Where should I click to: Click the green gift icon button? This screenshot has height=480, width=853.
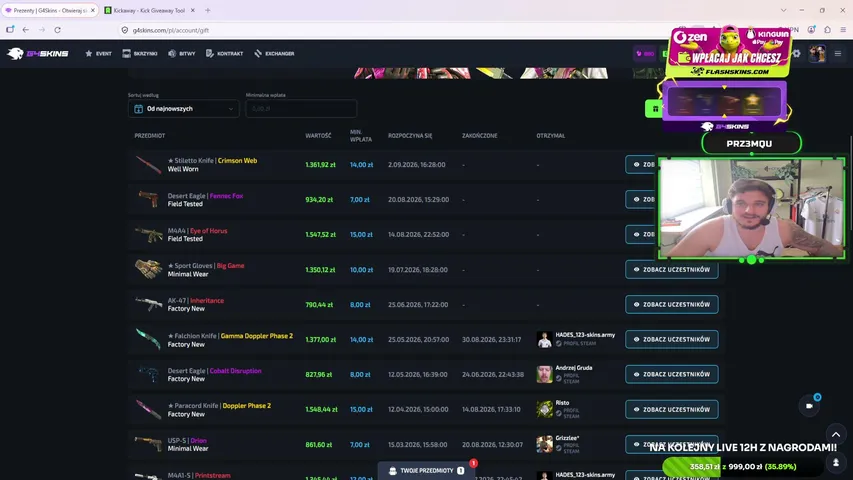tap(655, 109)
